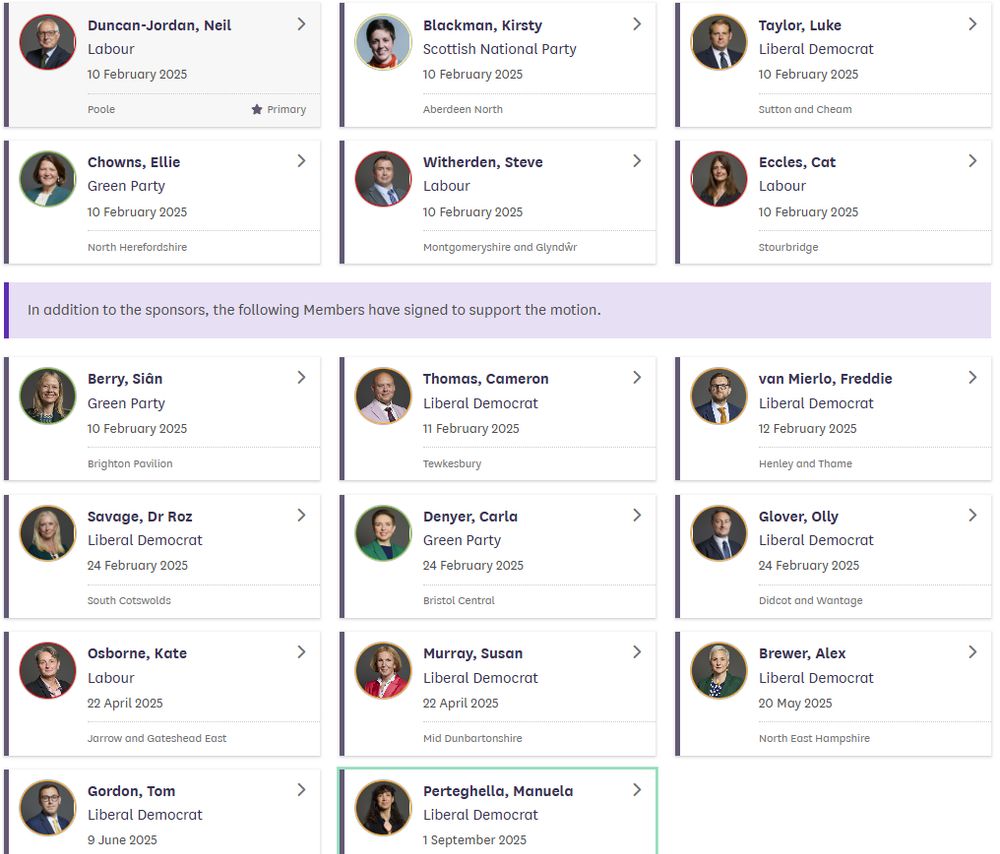This screenshot has width=1000, height=854.
Task: Open the Gordon, Tom member link
Action: 131,791
